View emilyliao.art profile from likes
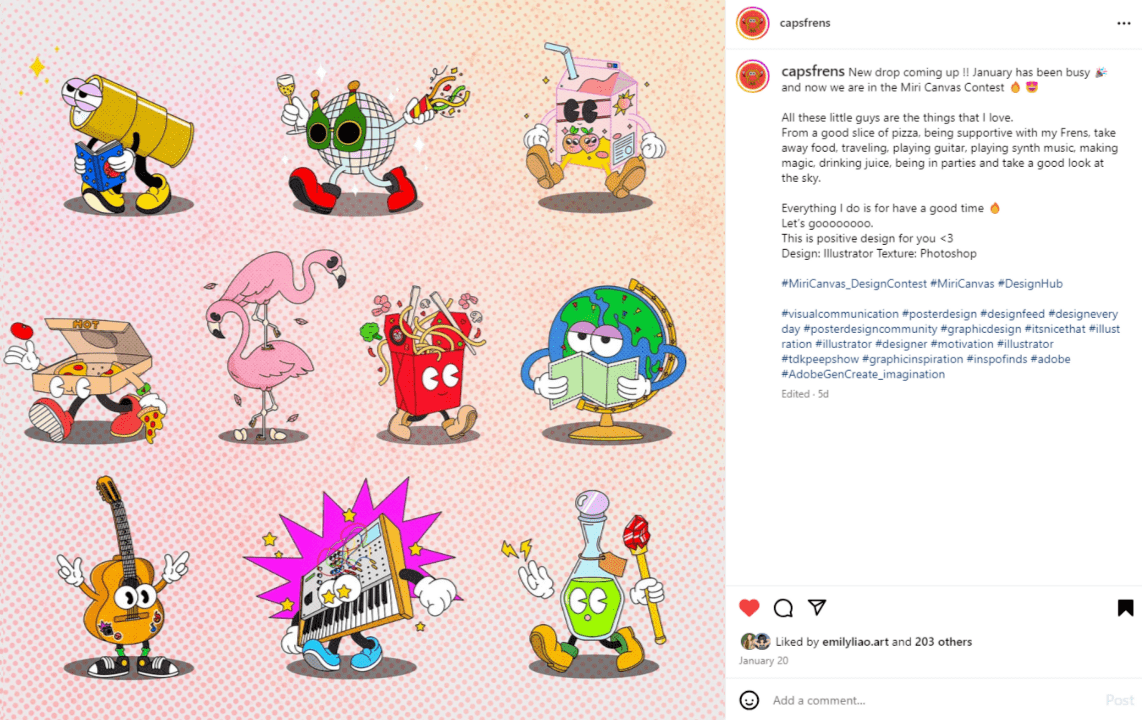The height and width of the screenshot is (720, 1142). point(855,641)
